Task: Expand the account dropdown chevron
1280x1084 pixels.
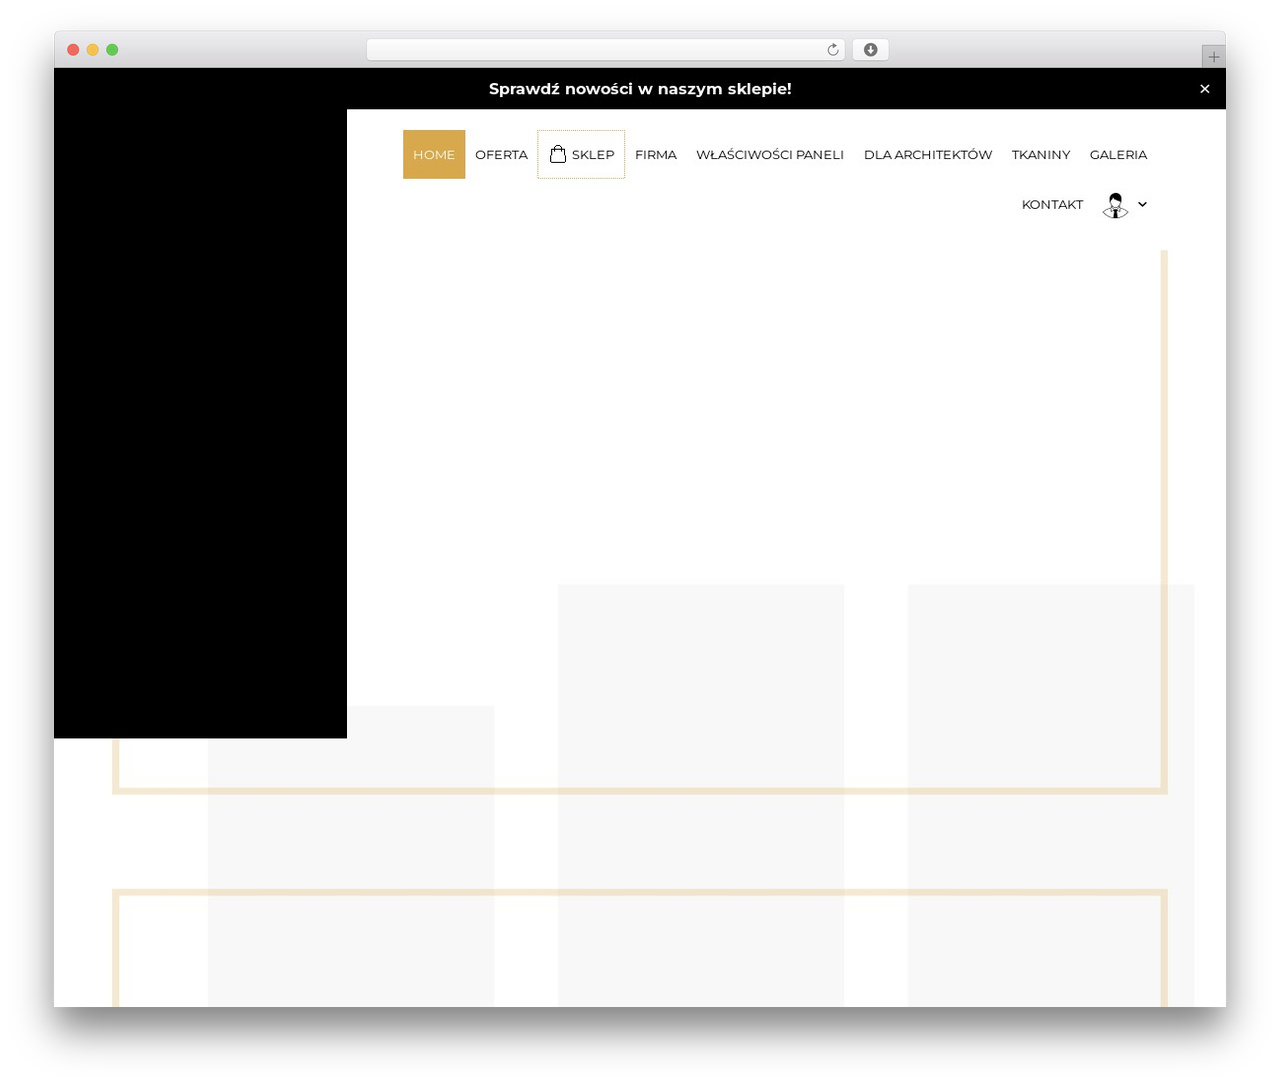Action: [1142, 204]
